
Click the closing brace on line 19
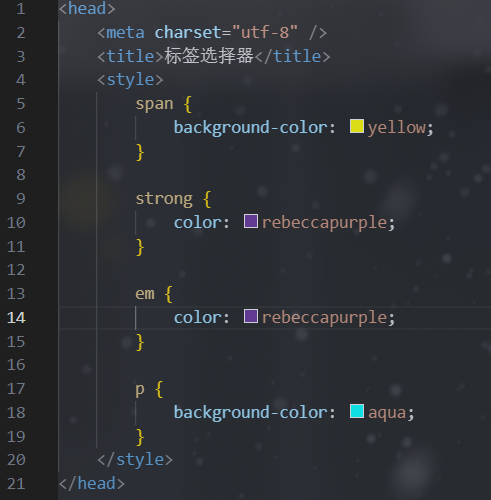coord(140,437)
